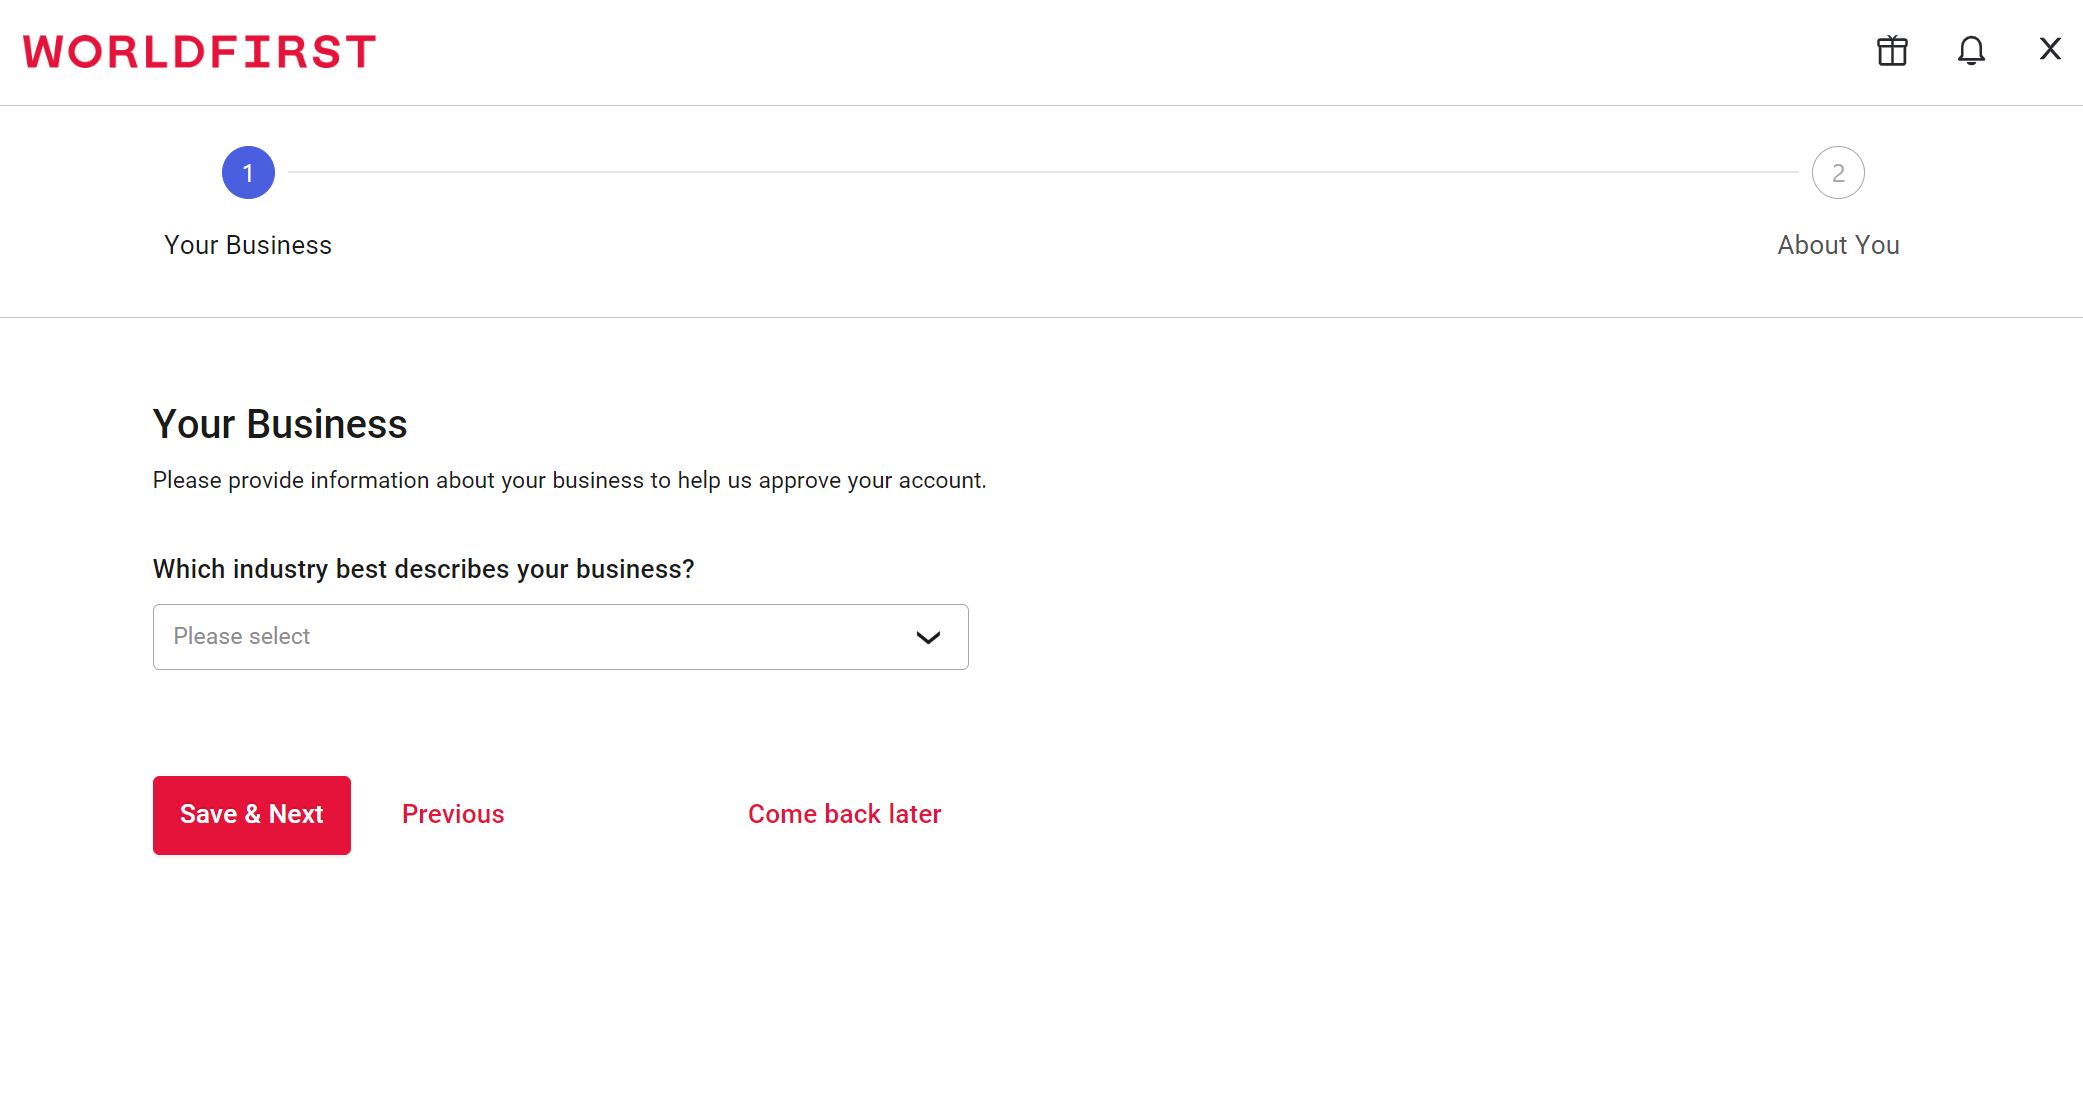Click the Previous link
The image size is (2083, 1096).
452,814
